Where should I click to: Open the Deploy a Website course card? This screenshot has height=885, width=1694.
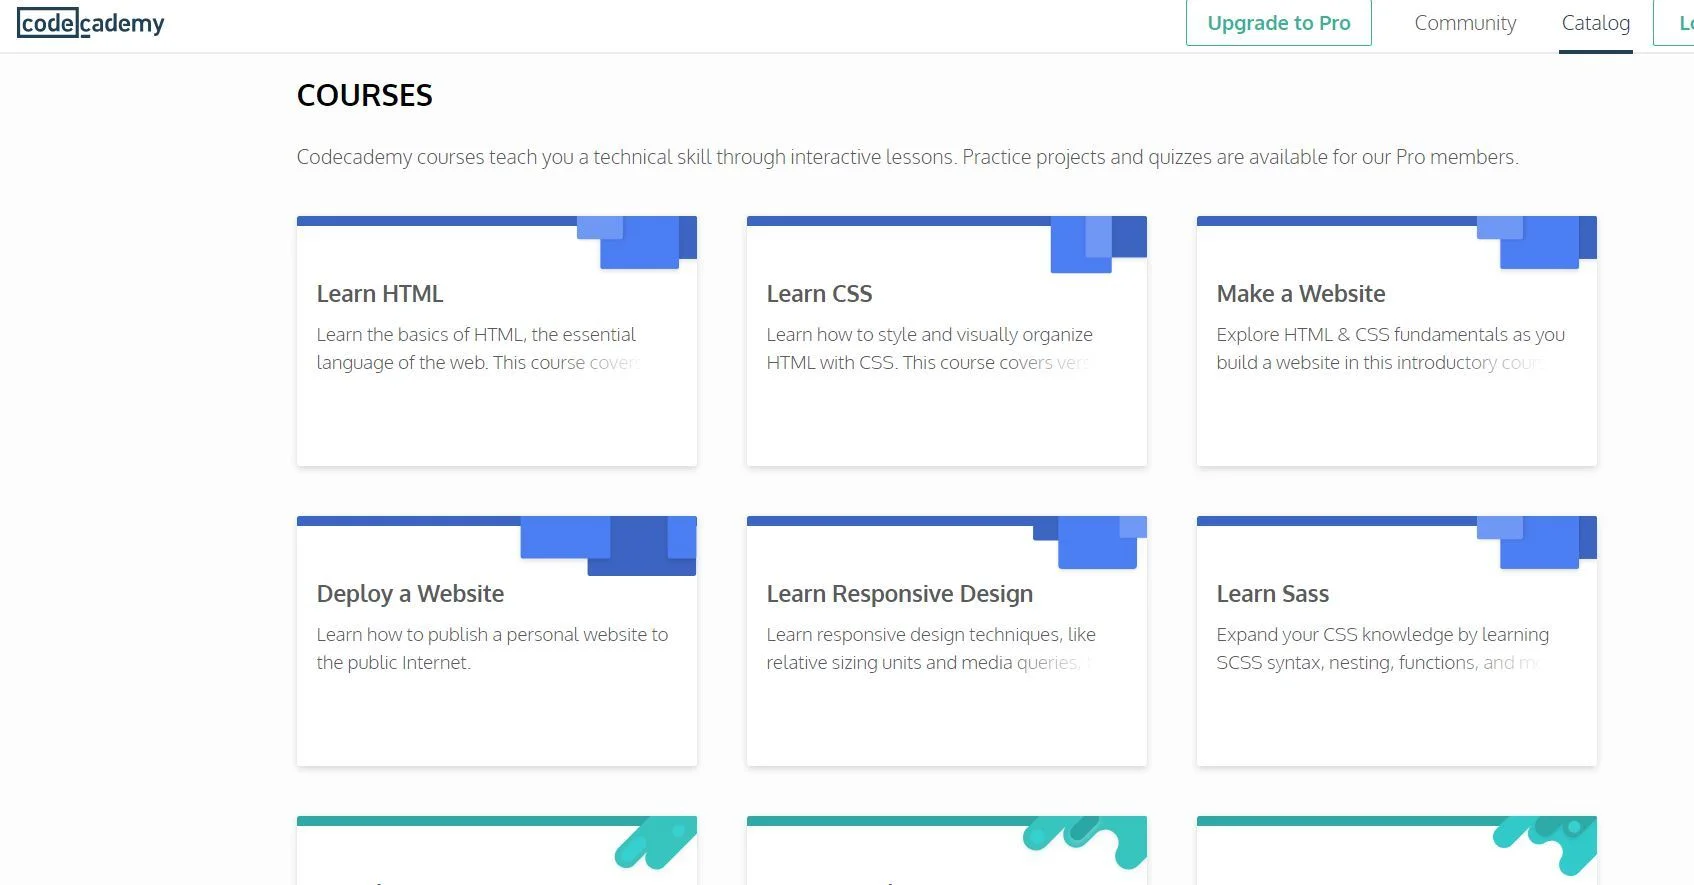(x=497, y=641)
